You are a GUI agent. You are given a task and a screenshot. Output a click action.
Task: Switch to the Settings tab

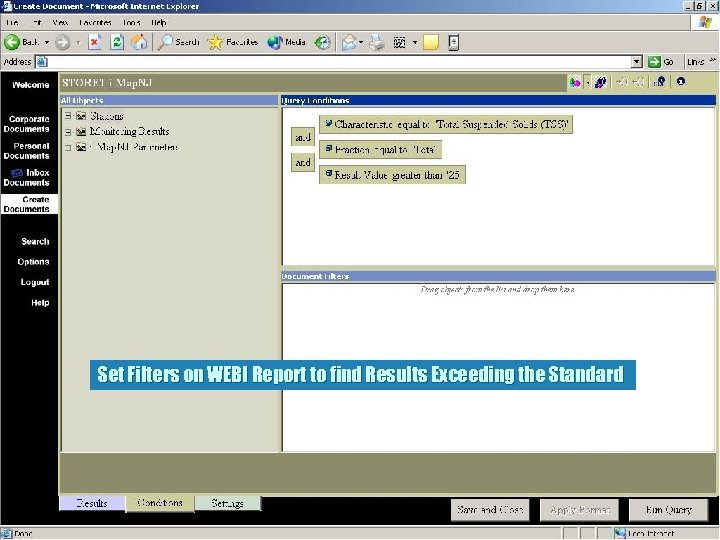click(228, 503)
